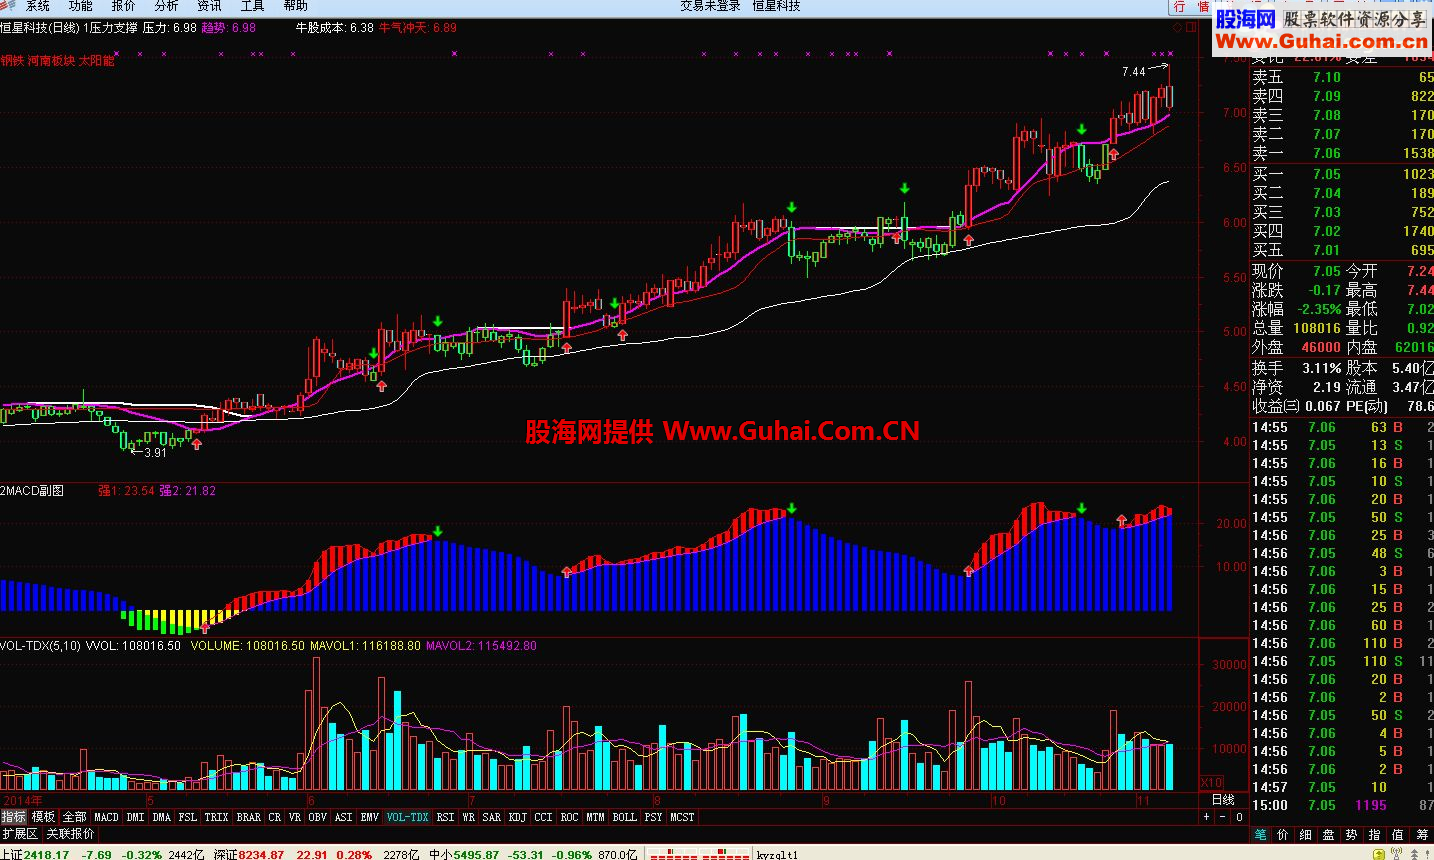Select the 价 tab in the tick panel
Viewport: 1434px width, 860px height.
[1283, 834]
